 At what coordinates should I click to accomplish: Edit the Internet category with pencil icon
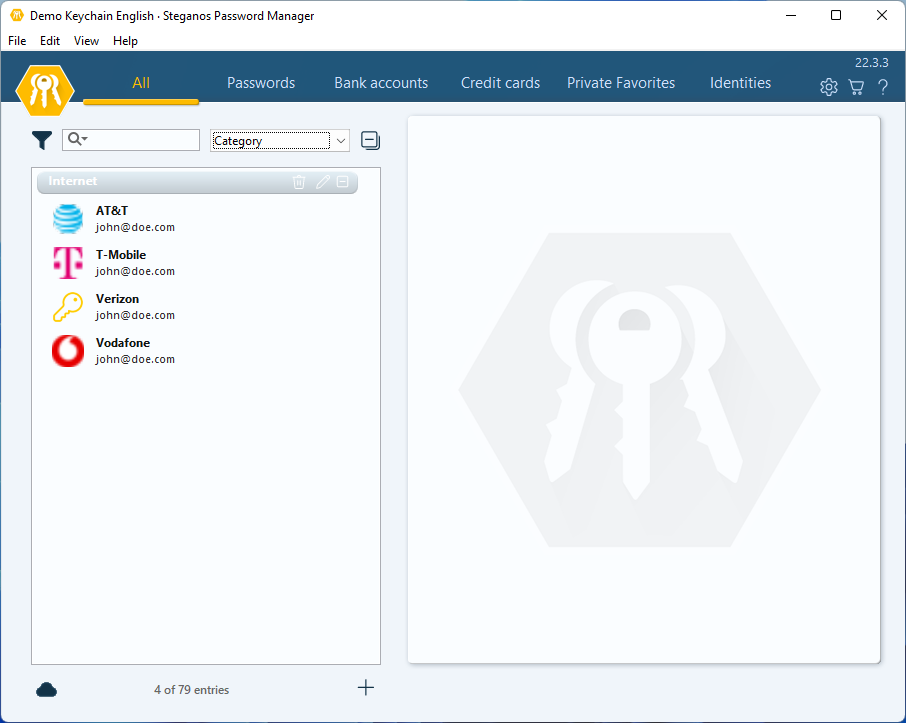click(322, 181)
